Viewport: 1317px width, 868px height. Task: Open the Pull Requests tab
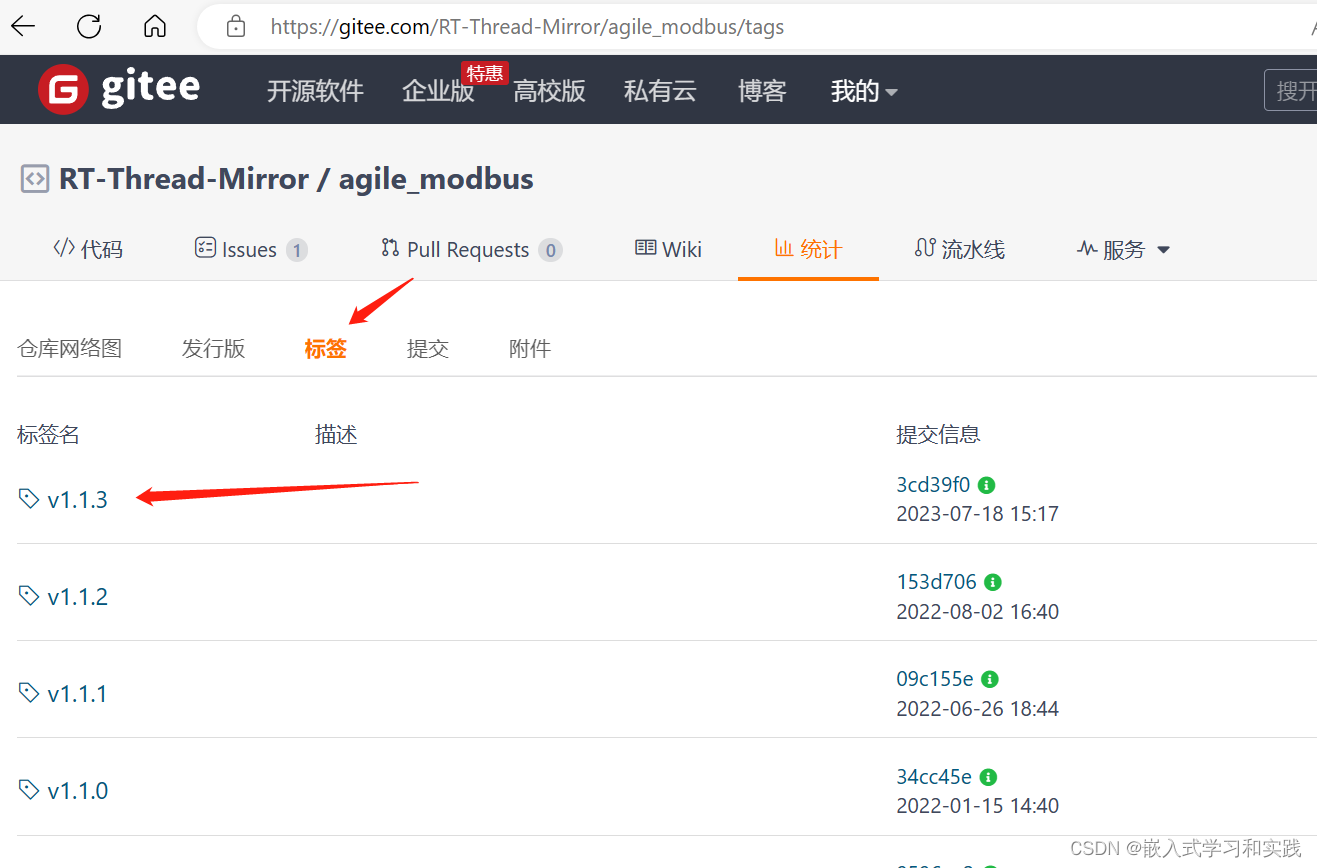[471, 249]
